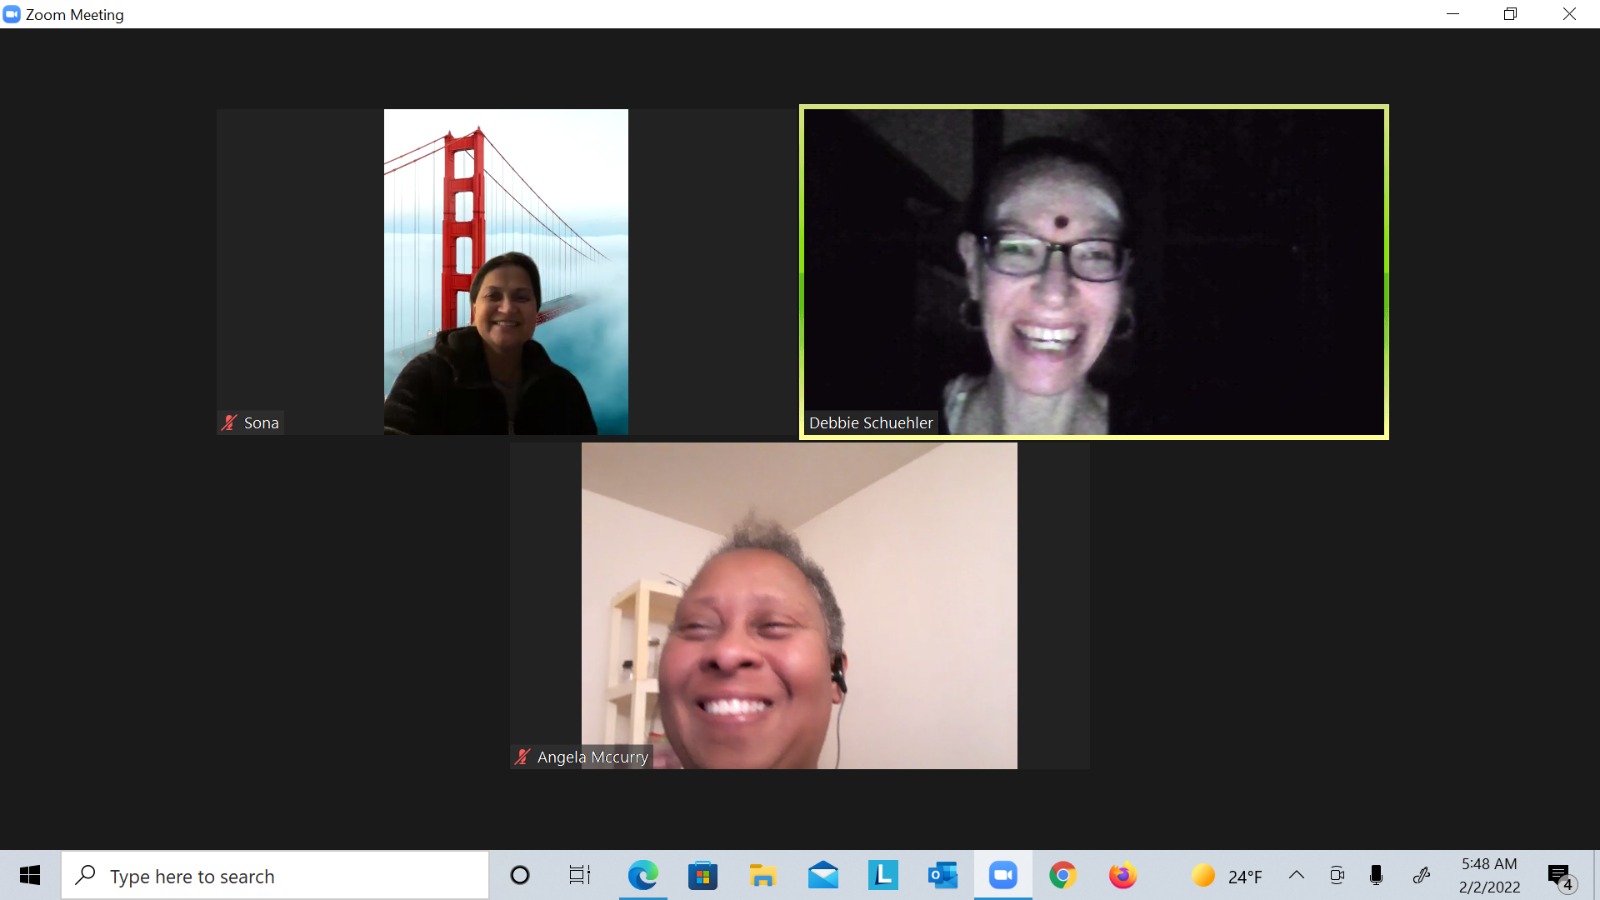
Task: Open the date and time flyout
Action: pyautogui.click(x=1489, y=876)
